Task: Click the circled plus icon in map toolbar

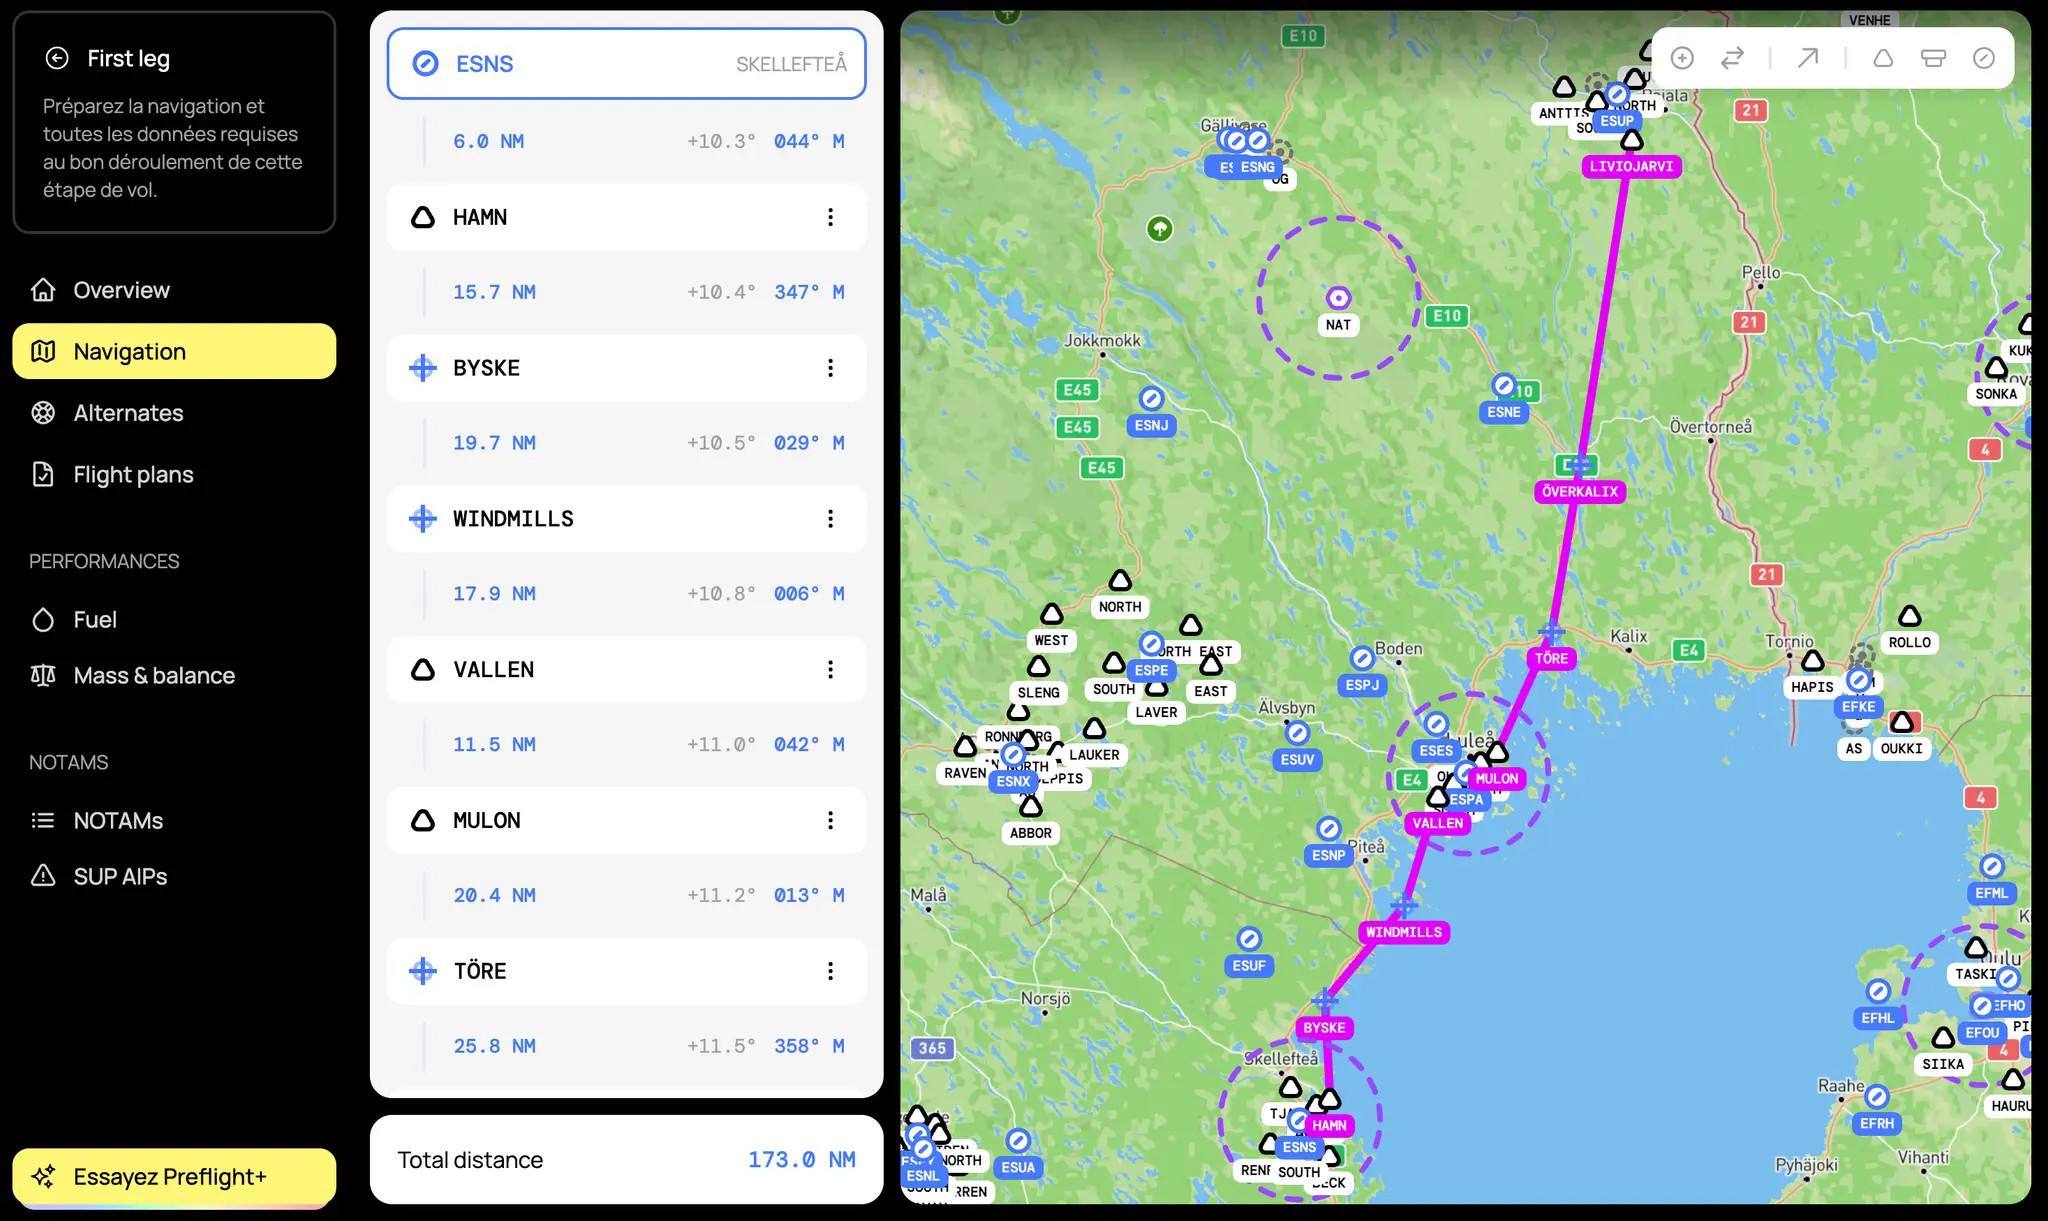Action: pos(1682,58)
